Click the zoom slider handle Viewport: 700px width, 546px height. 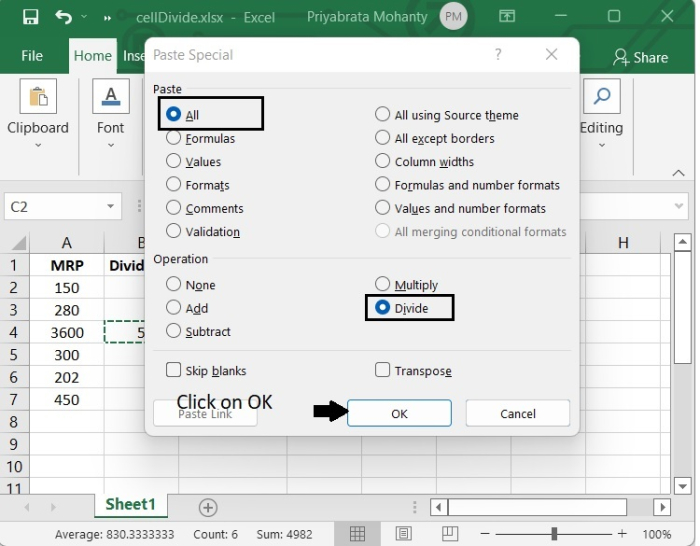click(554, 534)
